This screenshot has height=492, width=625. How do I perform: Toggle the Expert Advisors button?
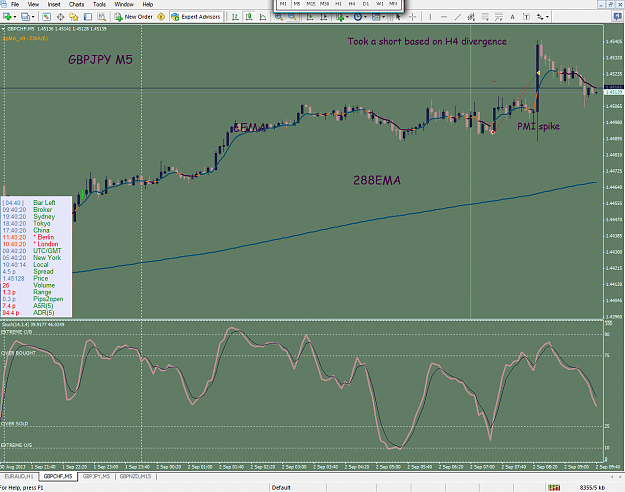click(x=196, y=17)
